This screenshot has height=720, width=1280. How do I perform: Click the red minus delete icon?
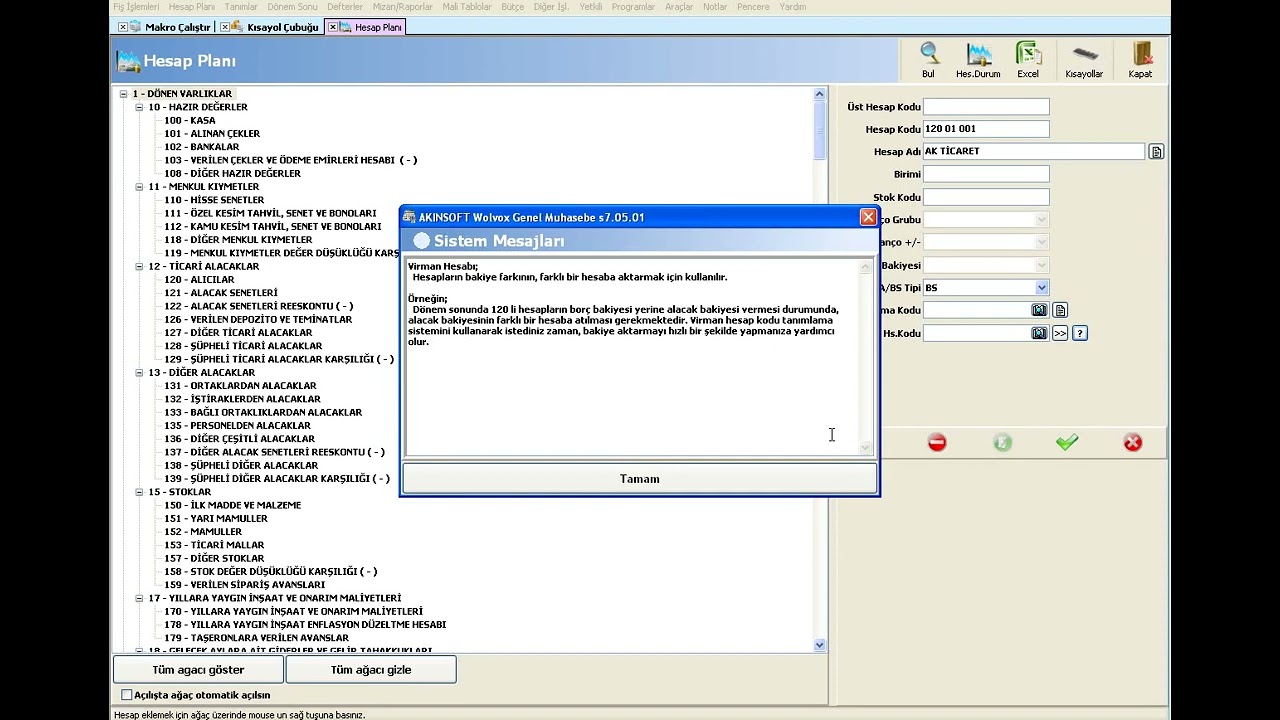click(x=937, y=442)
